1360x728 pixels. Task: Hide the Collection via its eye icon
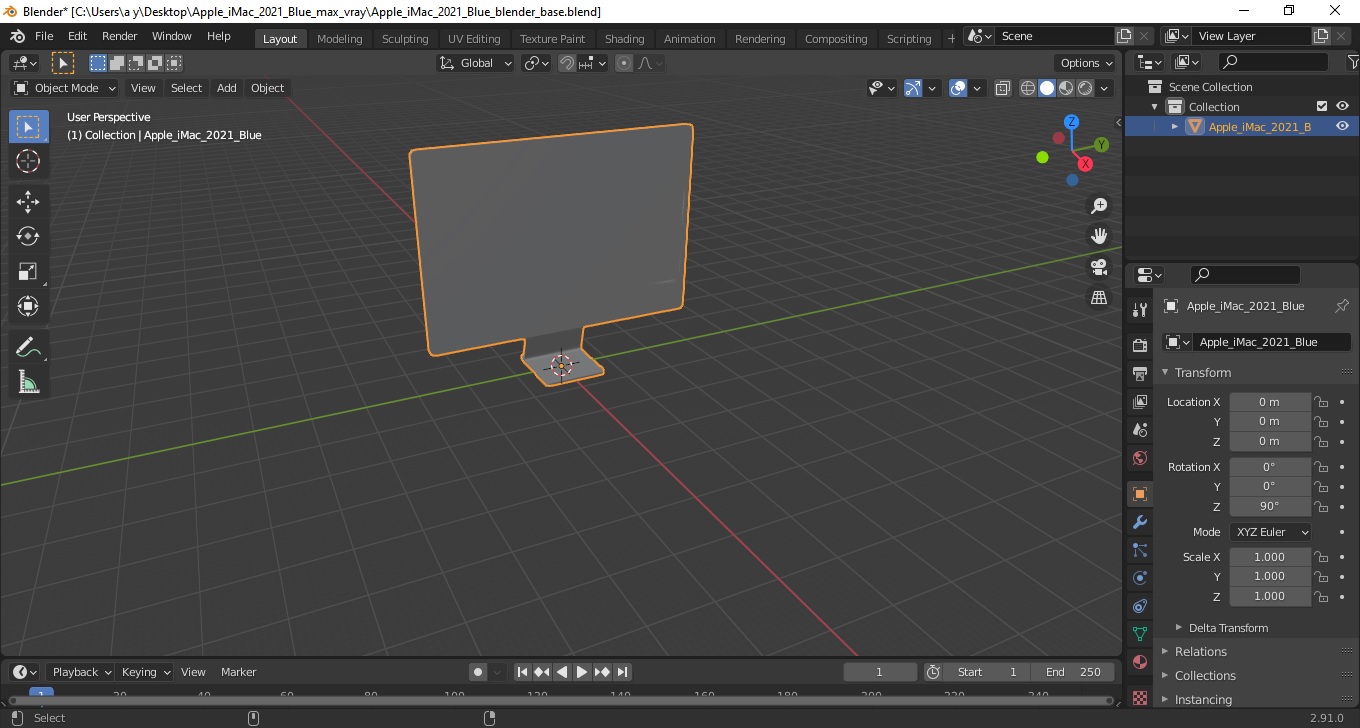(x=1342, y=106)
